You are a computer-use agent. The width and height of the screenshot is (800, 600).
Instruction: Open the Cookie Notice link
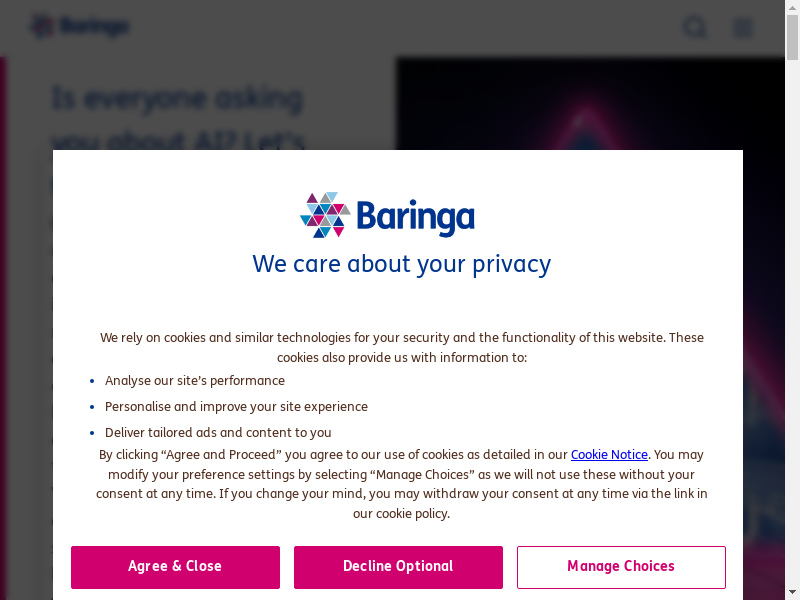(609, 455)
